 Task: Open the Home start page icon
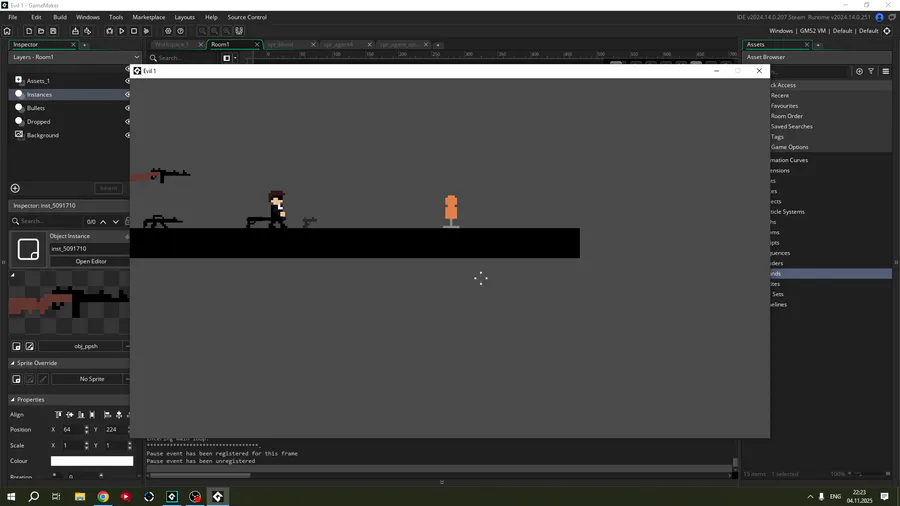click(7, 31)
